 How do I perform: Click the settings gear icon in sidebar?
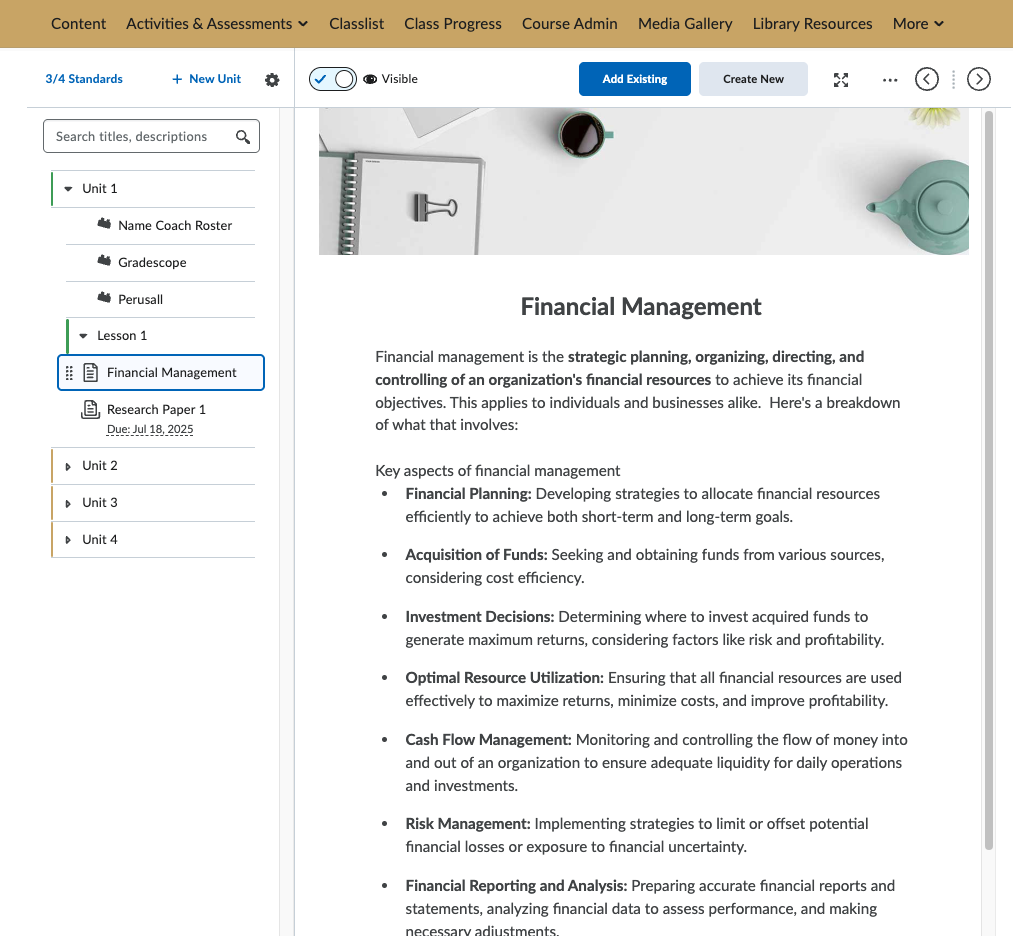coord(272,80)
